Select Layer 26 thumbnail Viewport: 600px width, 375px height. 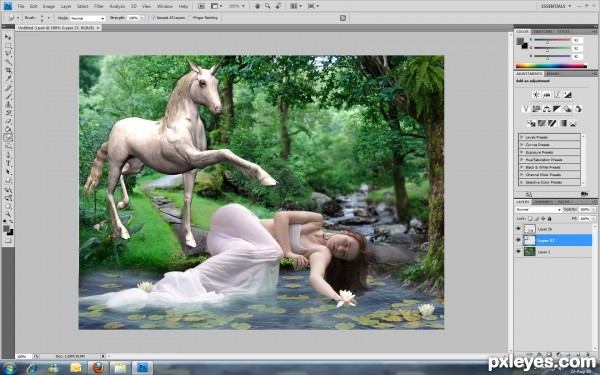(x=530, y=229)
